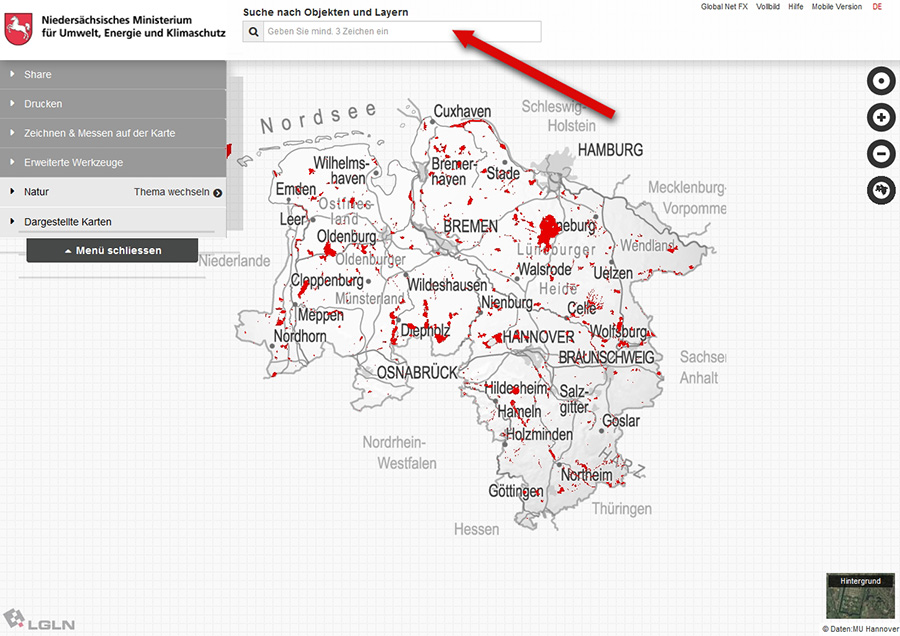Screen dimensions: 900x636
Task: Zoom out with the minus icon
Action: 881,154
